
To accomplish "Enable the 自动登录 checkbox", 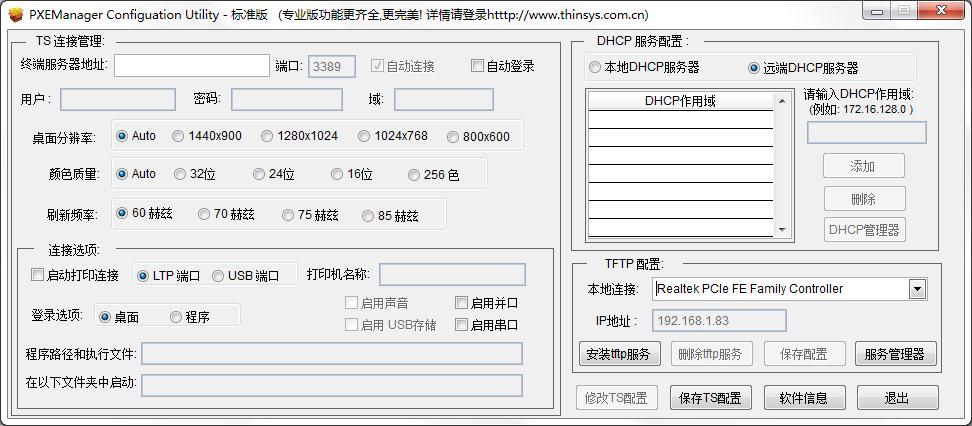I will pyautogui.click(x=477, y=66).
